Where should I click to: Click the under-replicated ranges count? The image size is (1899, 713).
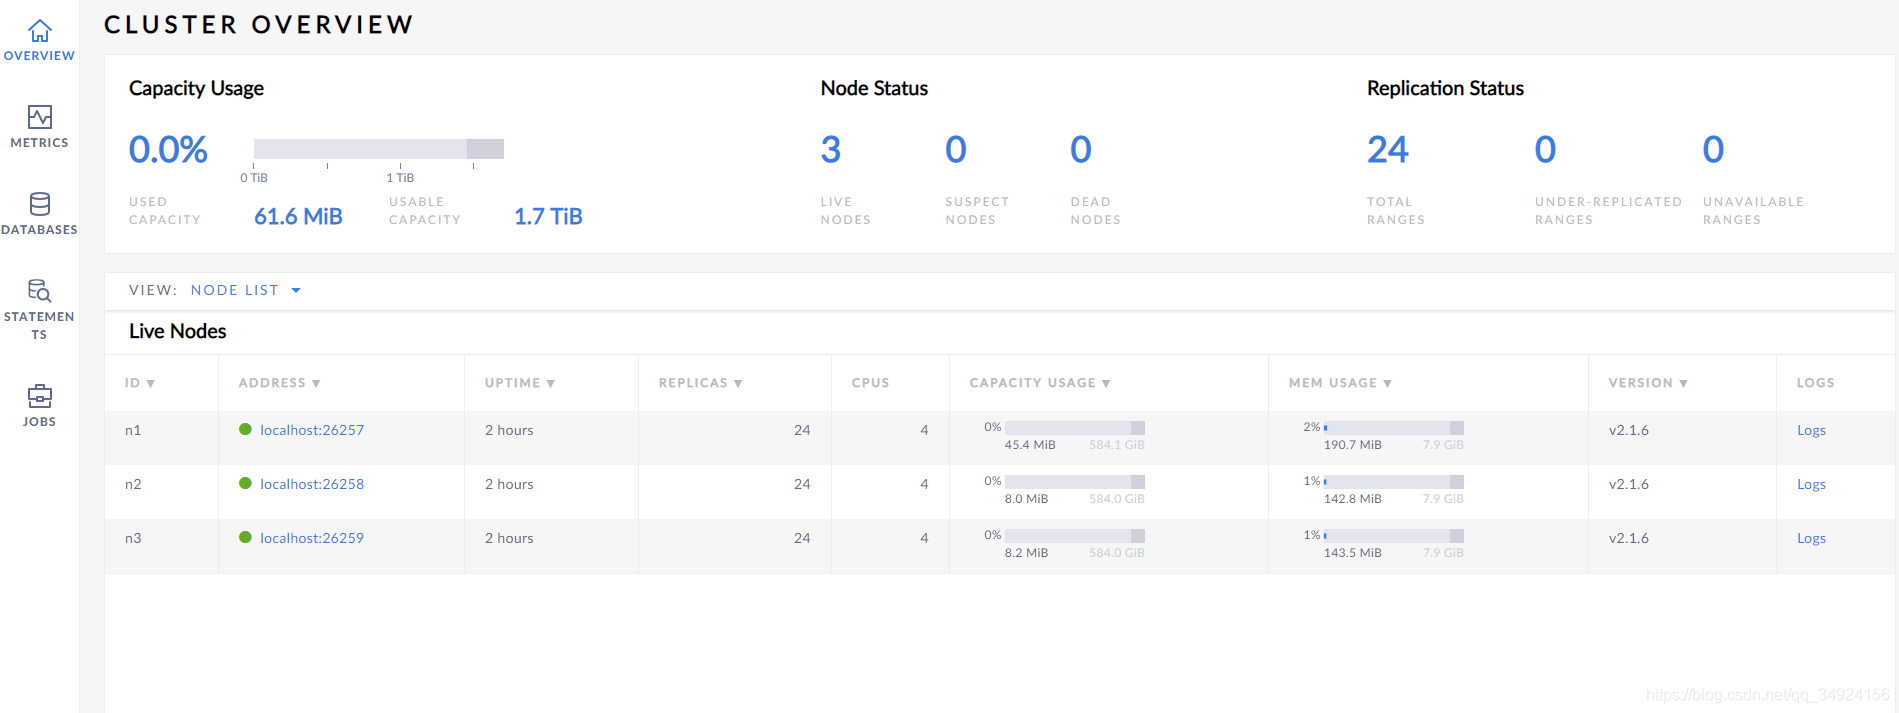pos(1546,150)
